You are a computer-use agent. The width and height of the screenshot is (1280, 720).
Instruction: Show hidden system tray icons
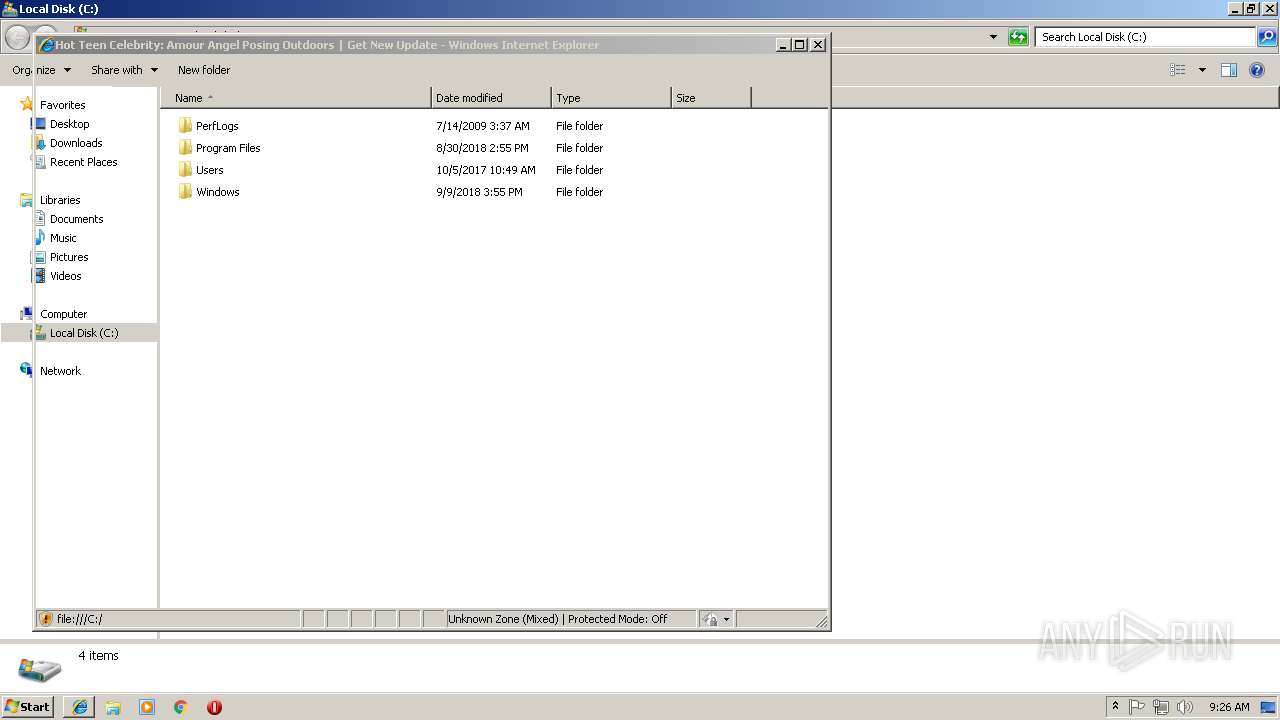coord(1115,707)
